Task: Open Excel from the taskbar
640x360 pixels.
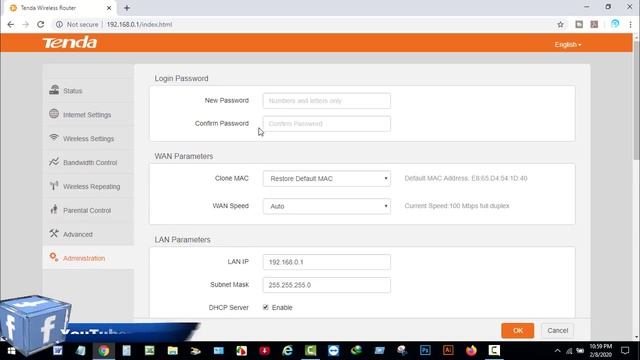Action: click(149, 351)
